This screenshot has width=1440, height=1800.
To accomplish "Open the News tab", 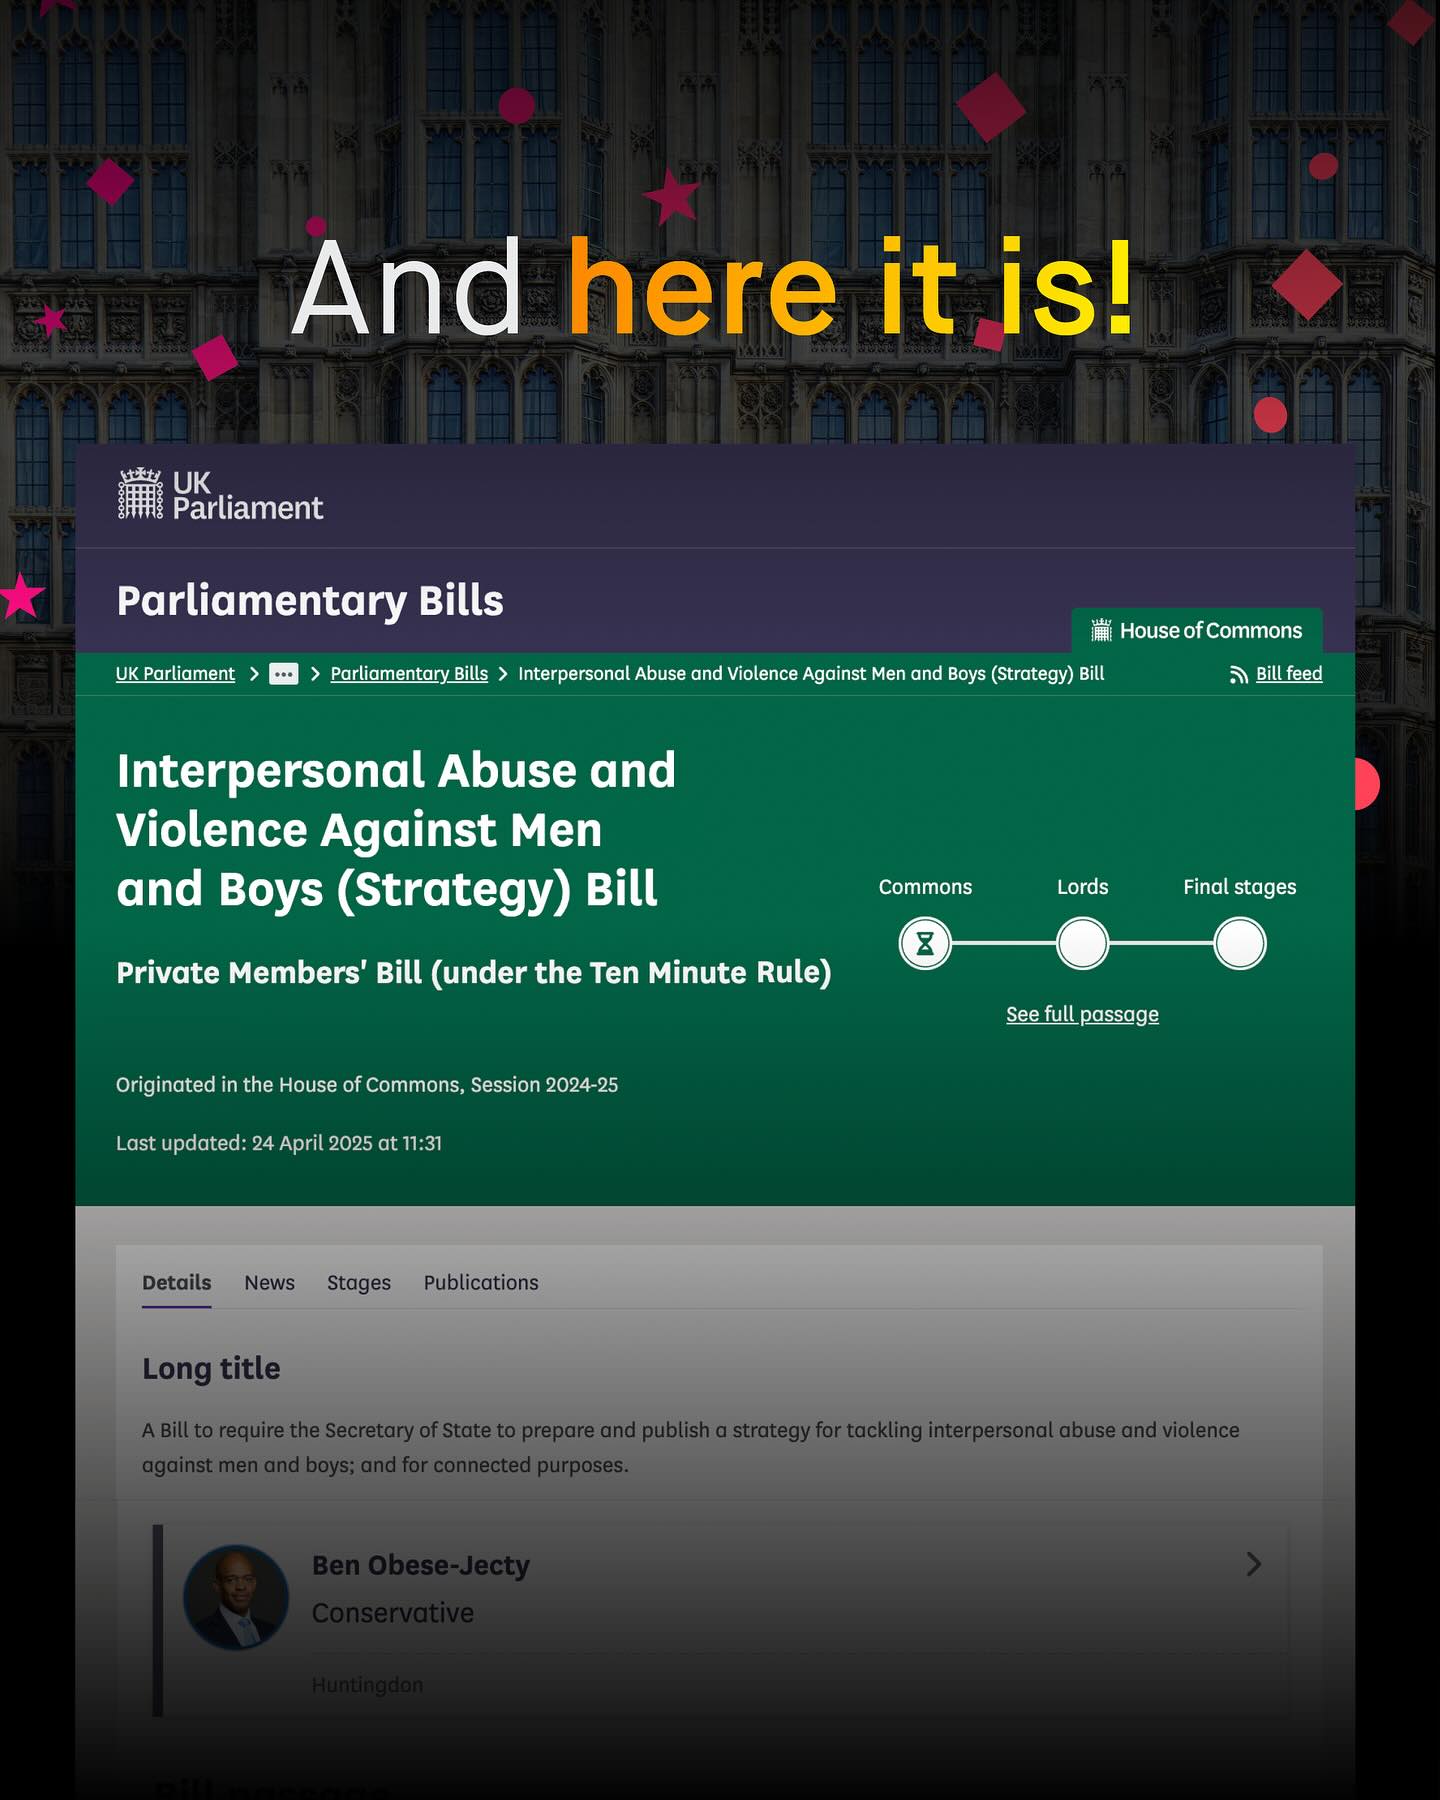I will pos(269,1283).
